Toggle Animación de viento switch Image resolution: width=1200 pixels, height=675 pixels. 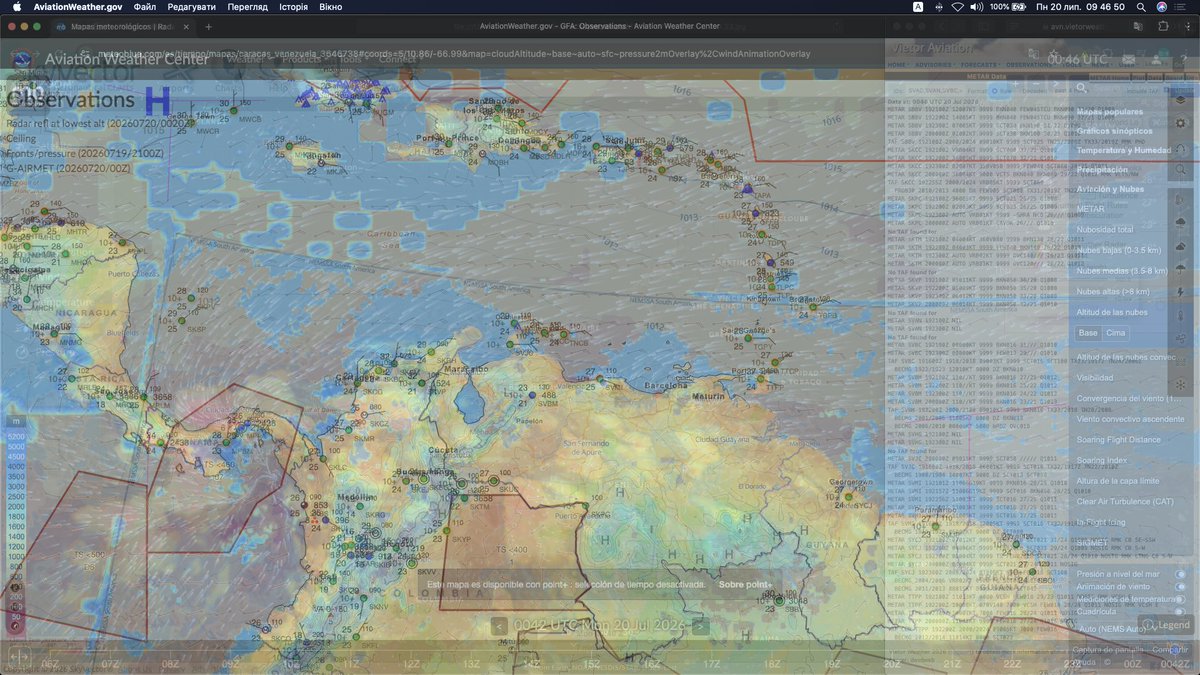coord(1180,587)
